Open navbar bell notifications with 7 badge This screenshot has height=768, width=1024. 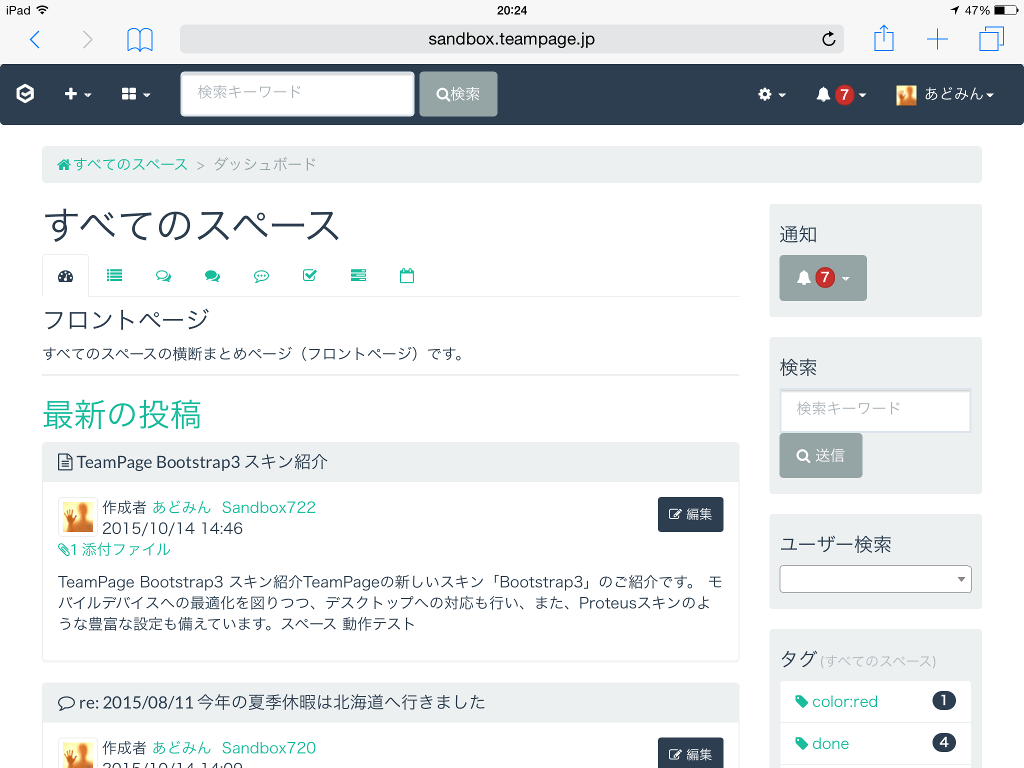pos(840,95)
